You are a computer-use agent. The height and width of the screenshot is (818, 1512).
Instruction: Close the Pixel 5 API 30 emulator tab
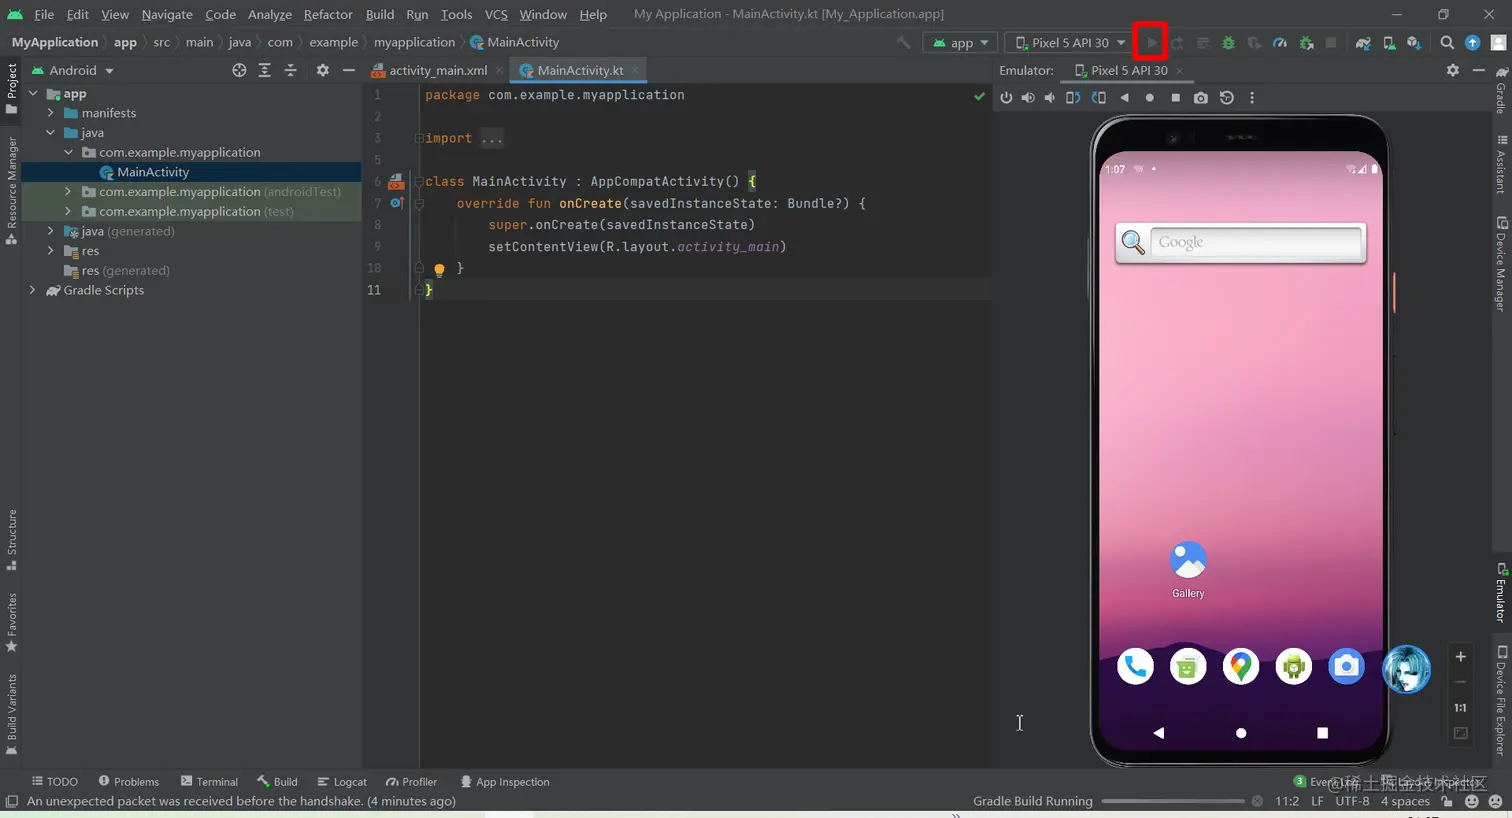(x=1180, y=70)
